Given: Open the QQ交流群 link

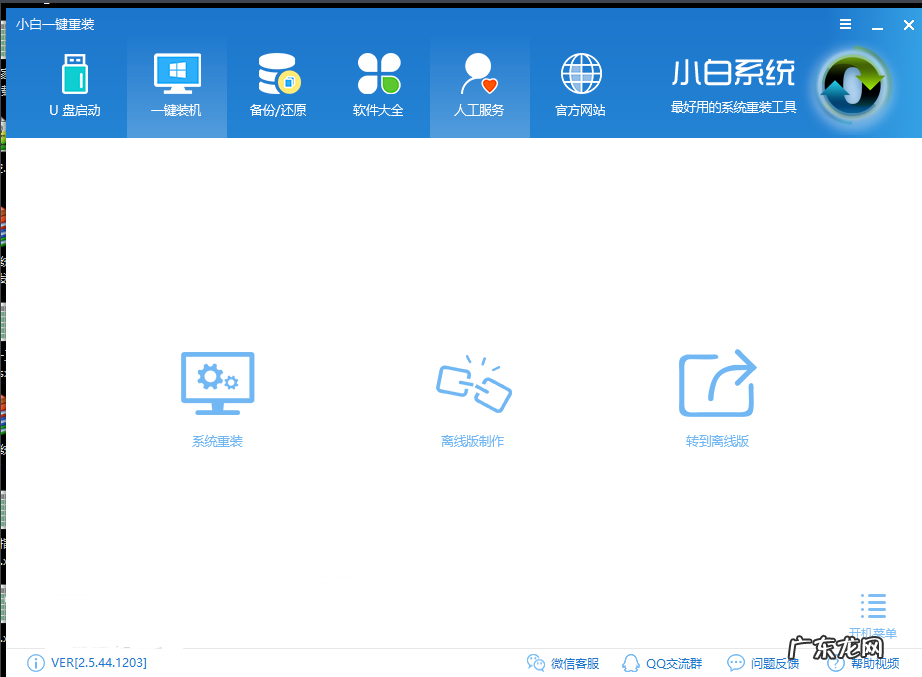Looking at the screenshot, I should click(674, 663).
